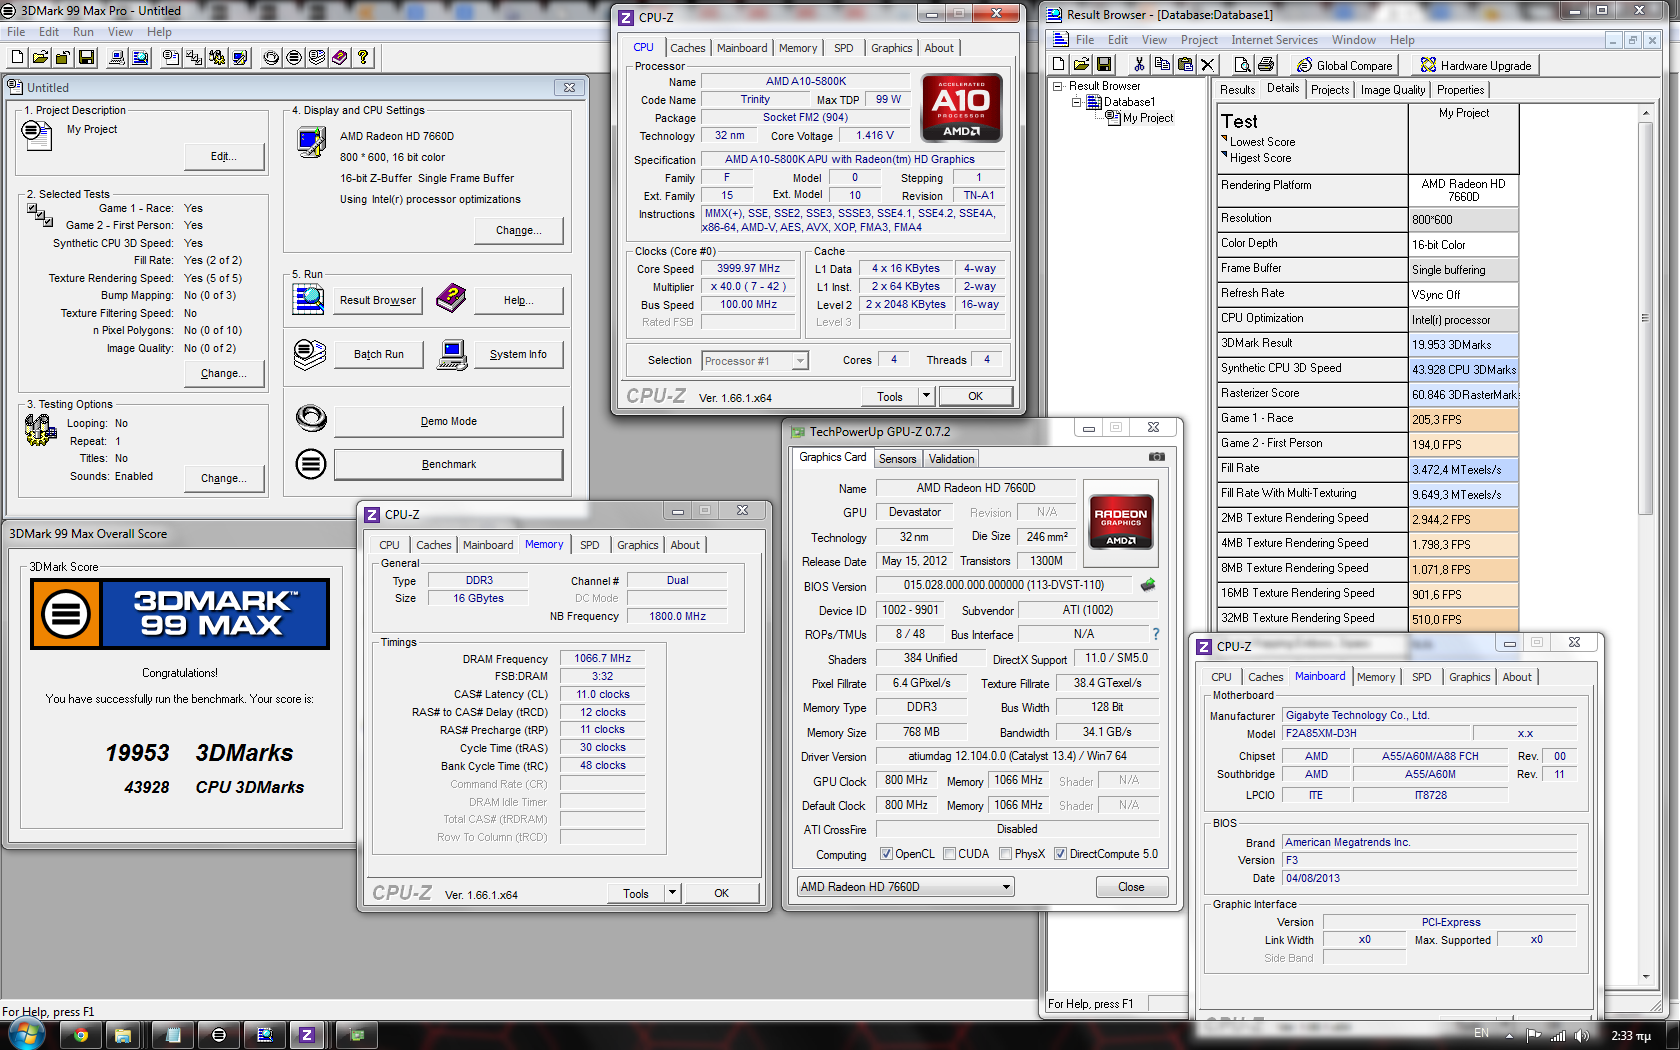Click Print Preview icon in Result Browser toolbar

point(1242,64)
